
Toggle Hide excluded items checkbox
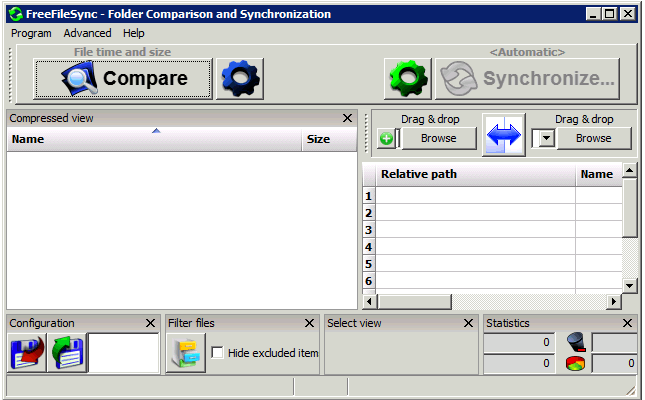click(x=217, y=353)
